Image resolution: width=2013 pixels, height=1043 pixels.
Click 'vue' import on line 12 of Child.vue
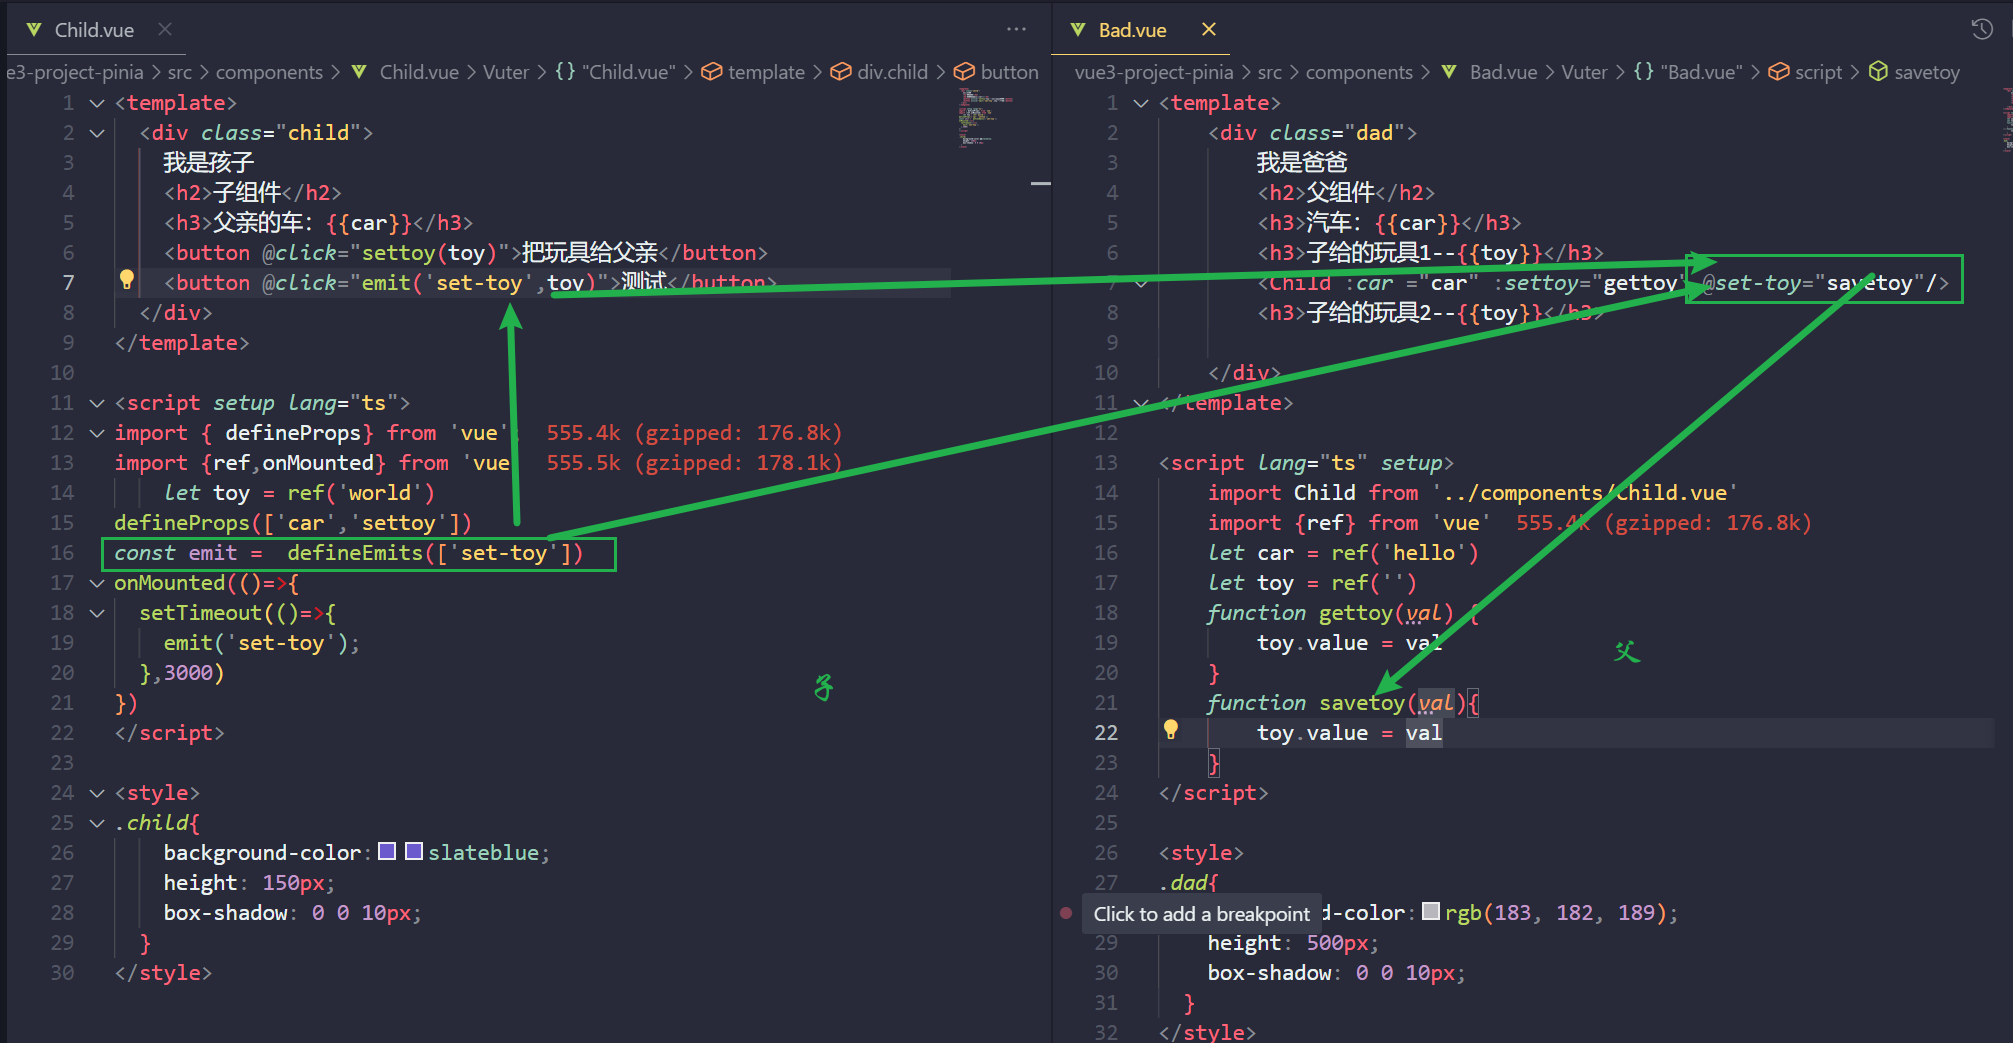[x=479, y=433]
